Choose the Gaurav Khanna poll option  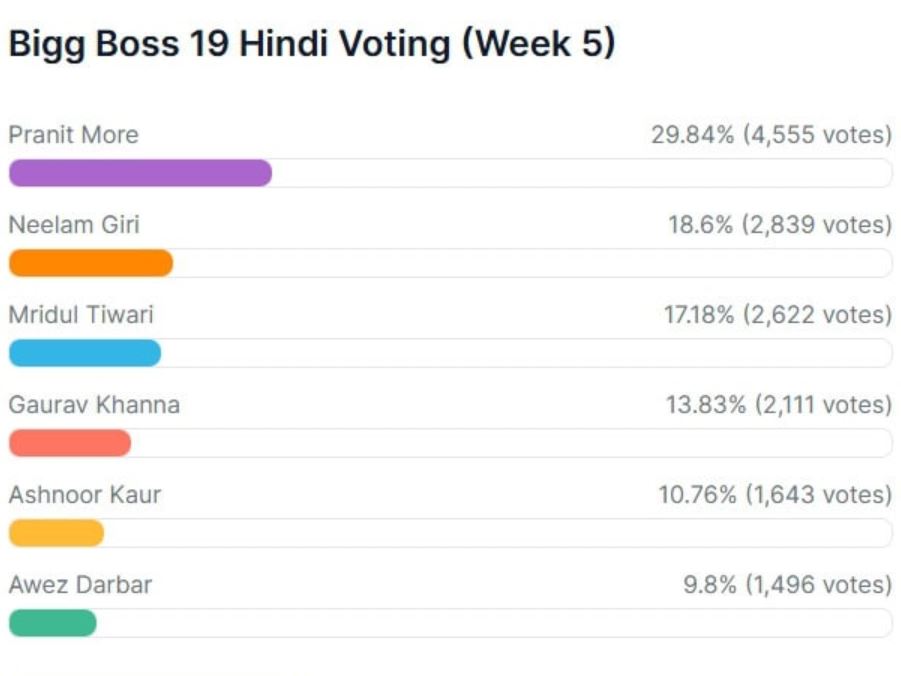pos(94,405)
